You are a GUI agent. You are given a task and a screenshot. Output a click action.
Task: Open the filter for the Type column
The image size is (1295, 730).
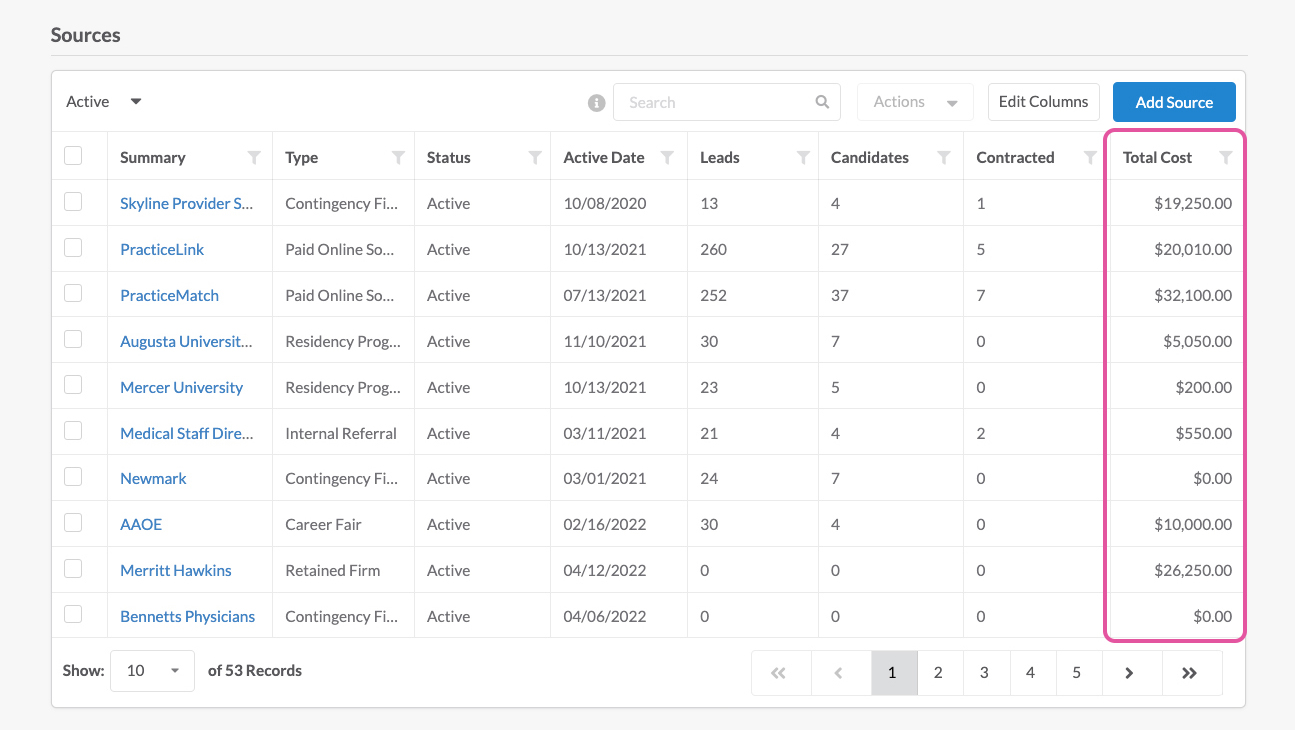point(398,157)
